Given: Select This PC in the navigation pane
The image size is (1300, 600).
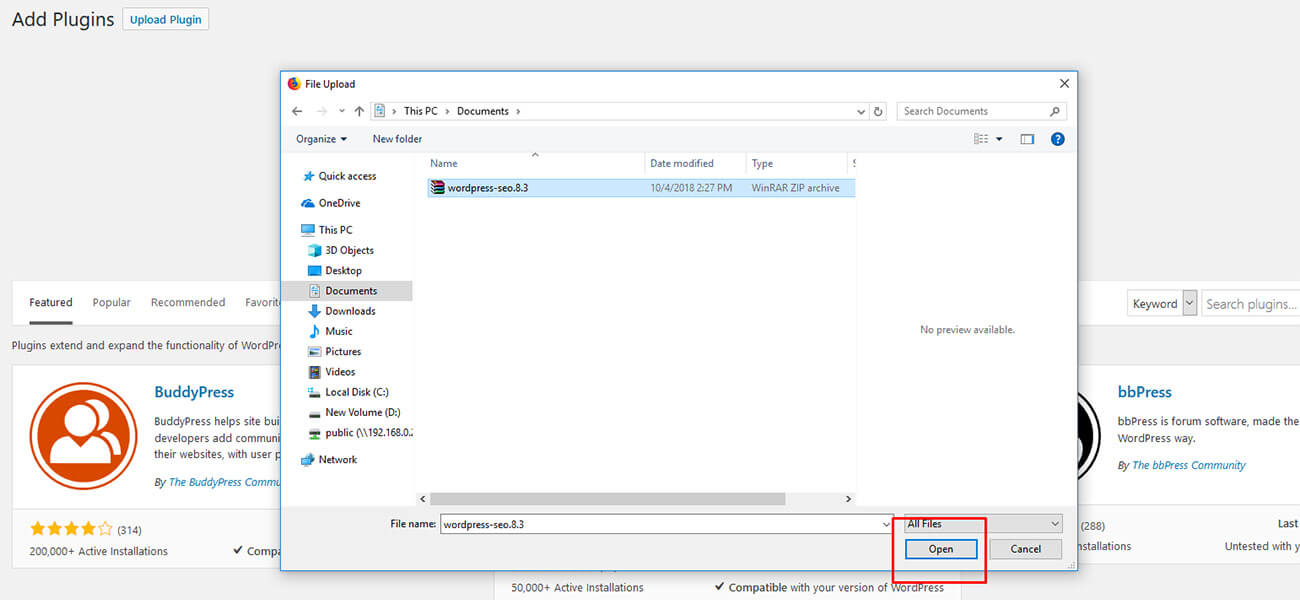Looking at the screenshot, I should tap(334, 230).
